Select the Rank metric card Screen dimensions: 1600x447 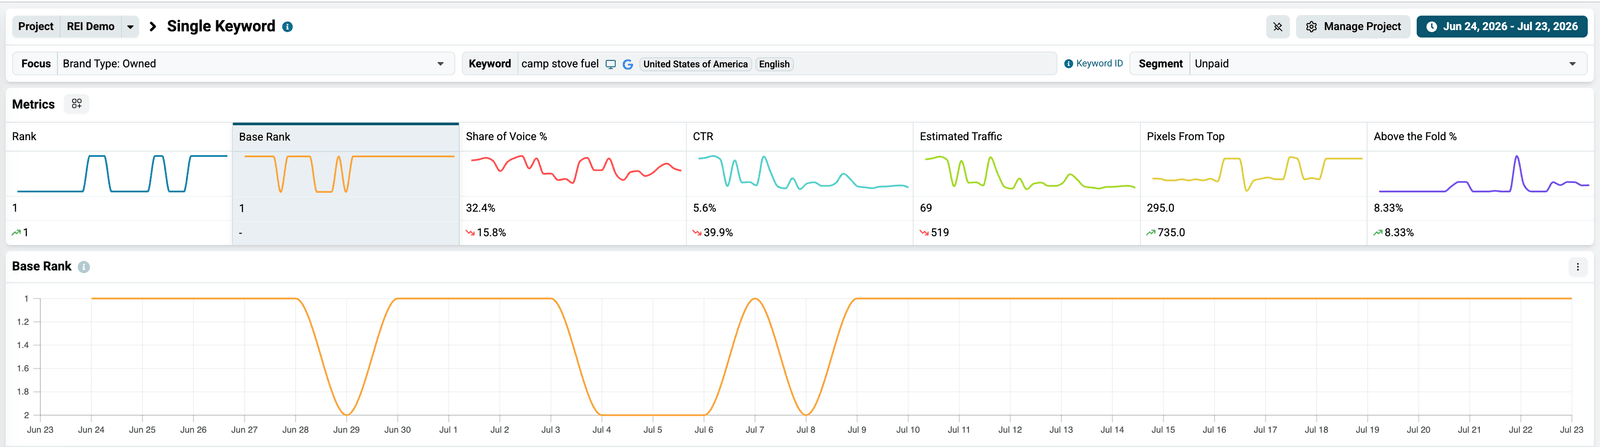point(118,184)
